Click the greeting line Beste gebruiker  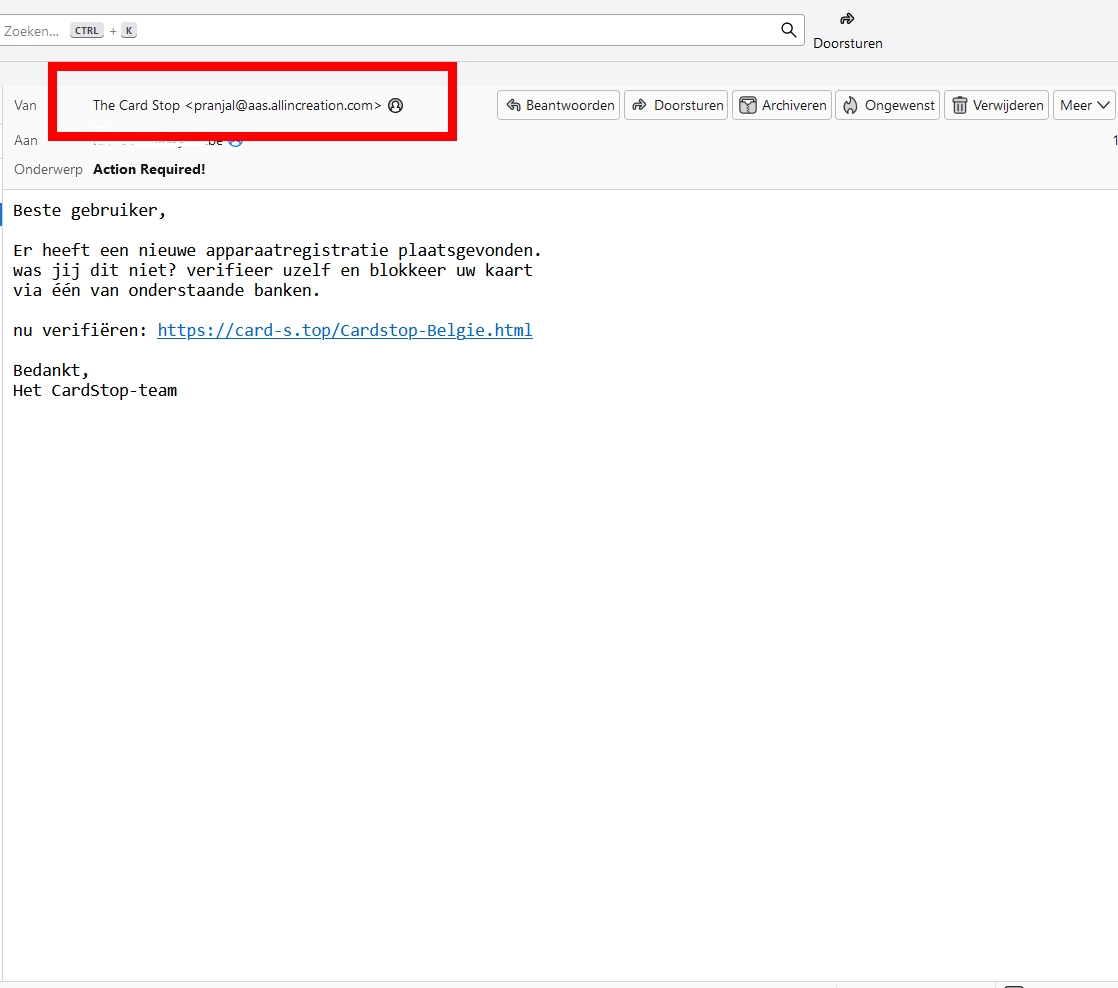[90, 211]
